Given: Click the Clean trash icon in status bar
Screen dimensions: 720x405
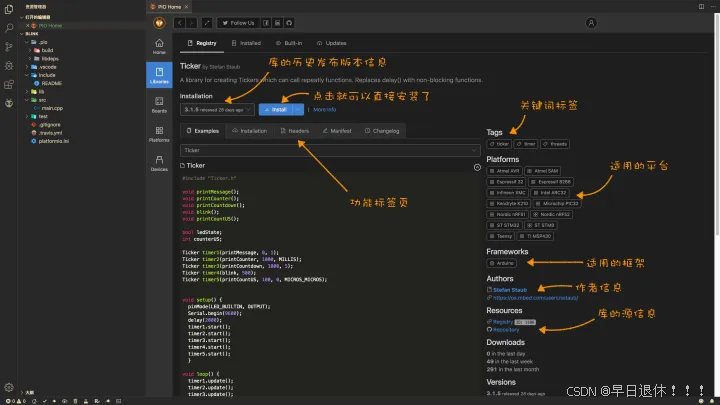Looking at the screenshot, I should 75,401.
